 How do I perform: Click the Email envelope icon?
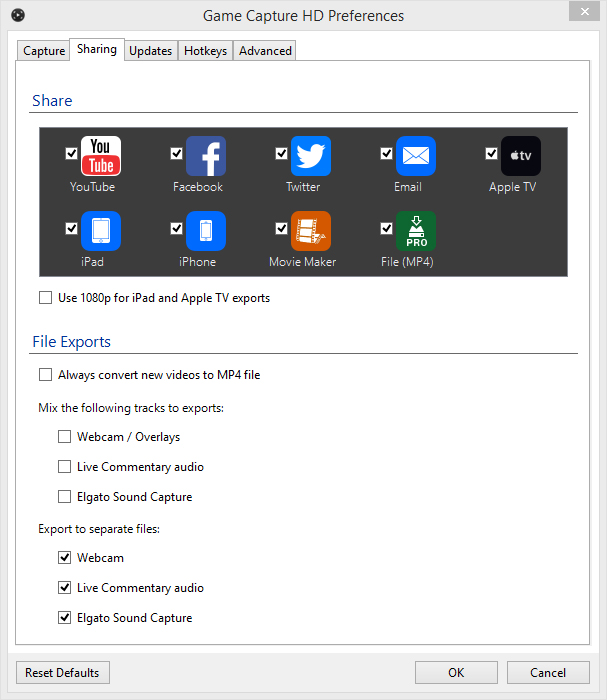(415, 156)
